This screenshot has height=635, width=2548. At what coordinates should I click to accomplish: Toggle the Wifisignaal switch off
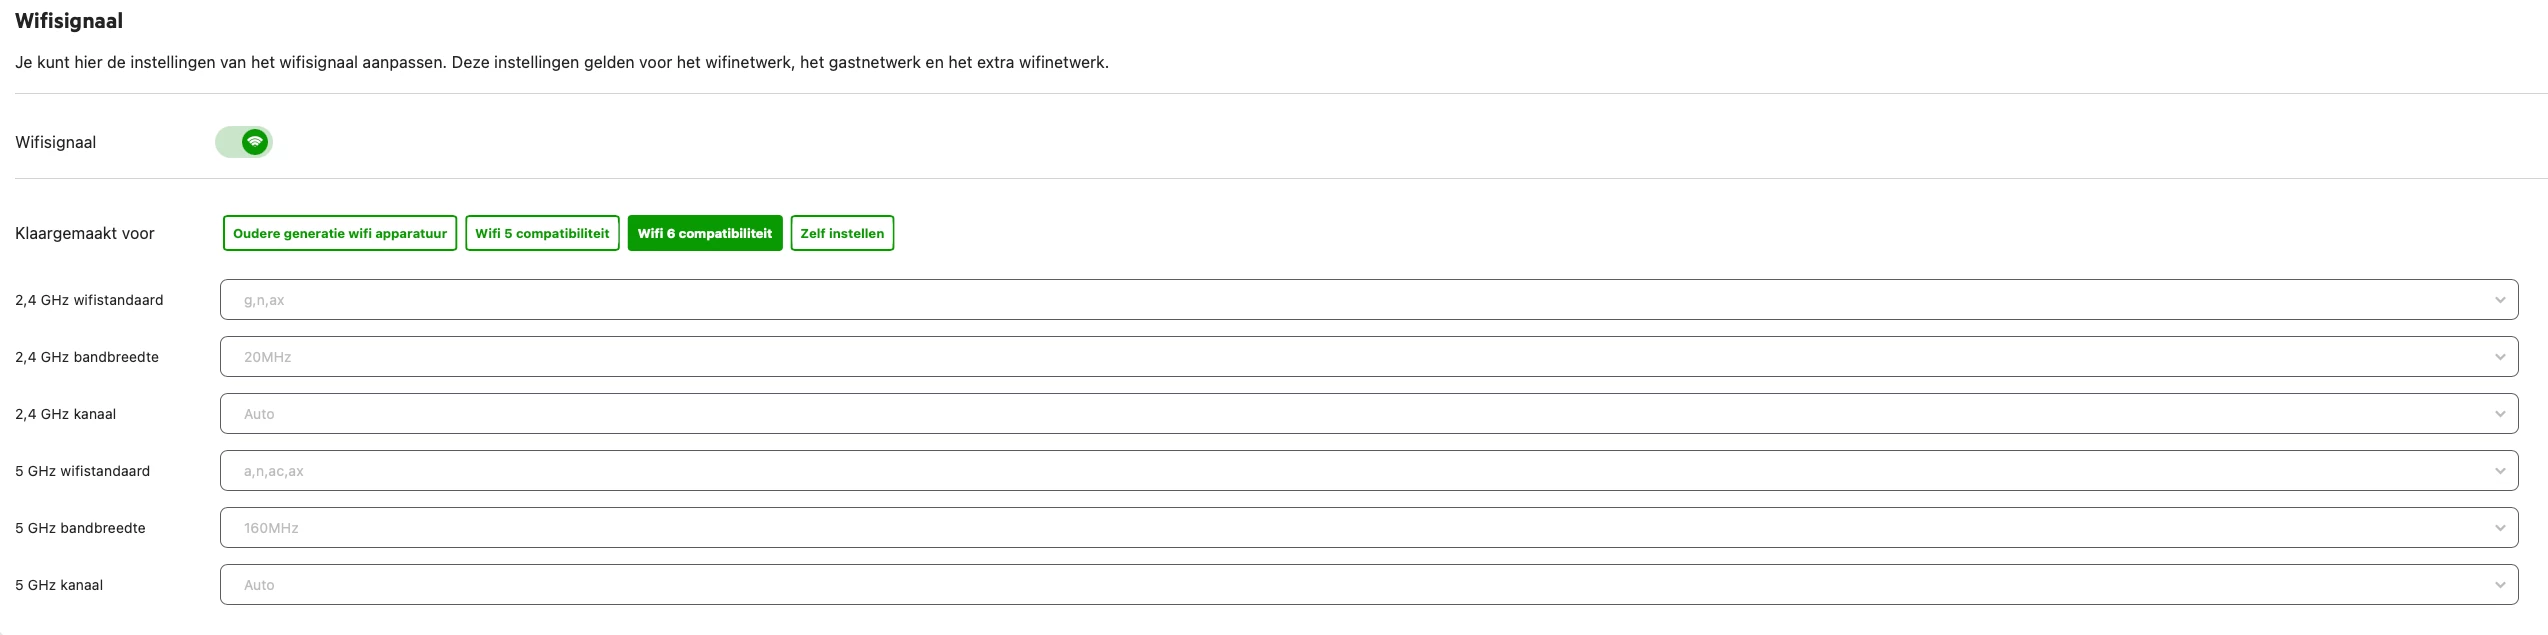[x=244, y=142]
